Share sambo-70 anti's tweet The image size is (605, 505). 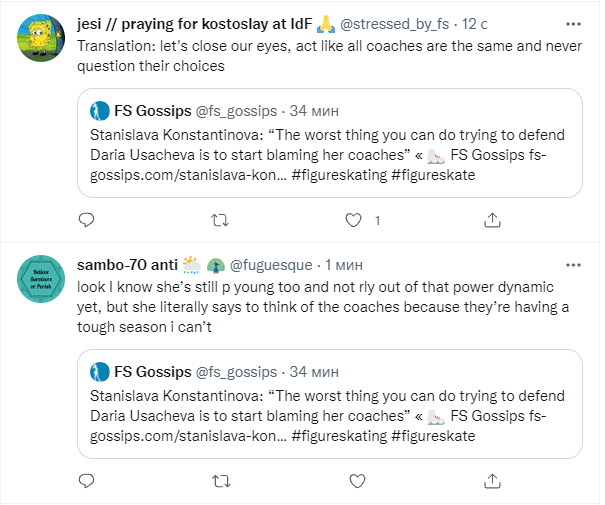pyautogui.click(x=491, y=481)
